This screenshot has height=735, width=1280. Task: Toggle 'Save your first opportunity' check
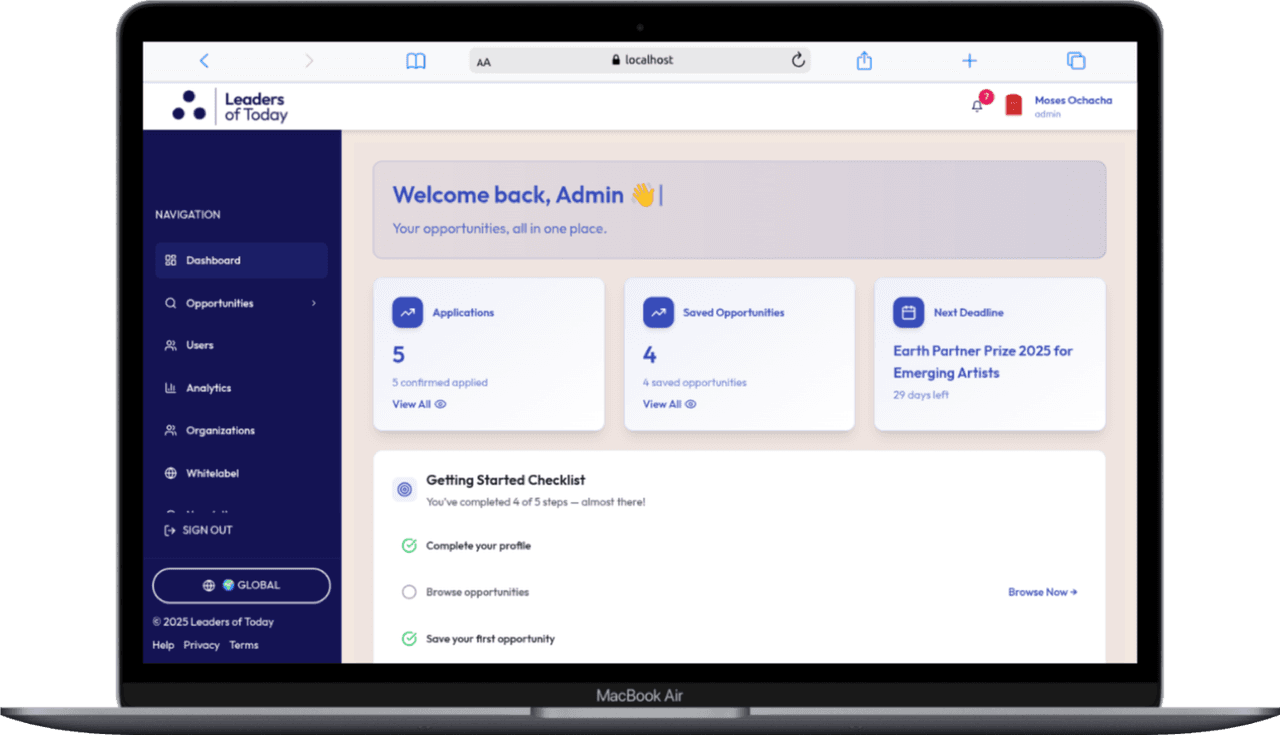pos(409,638)
